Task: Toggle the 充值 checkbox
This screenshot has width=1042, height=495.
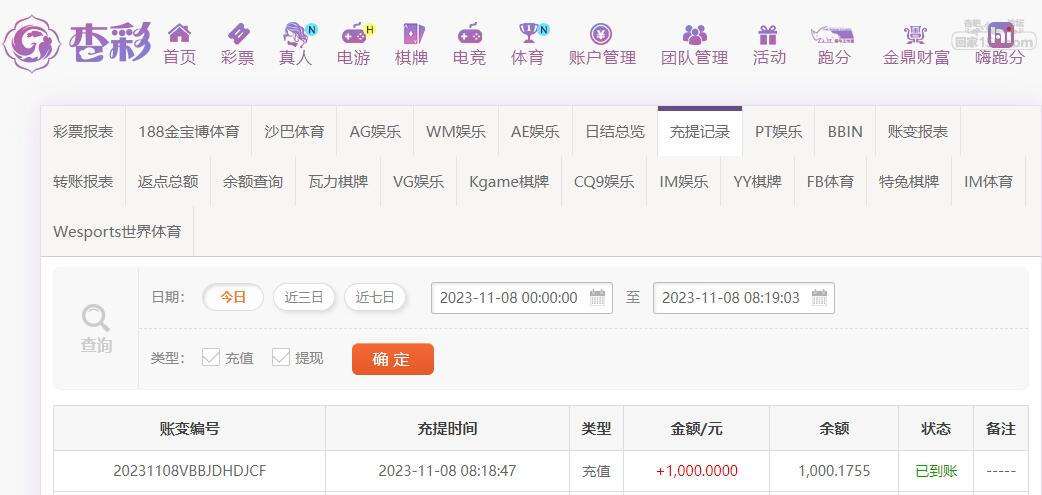Action: [x=211, y=357]
